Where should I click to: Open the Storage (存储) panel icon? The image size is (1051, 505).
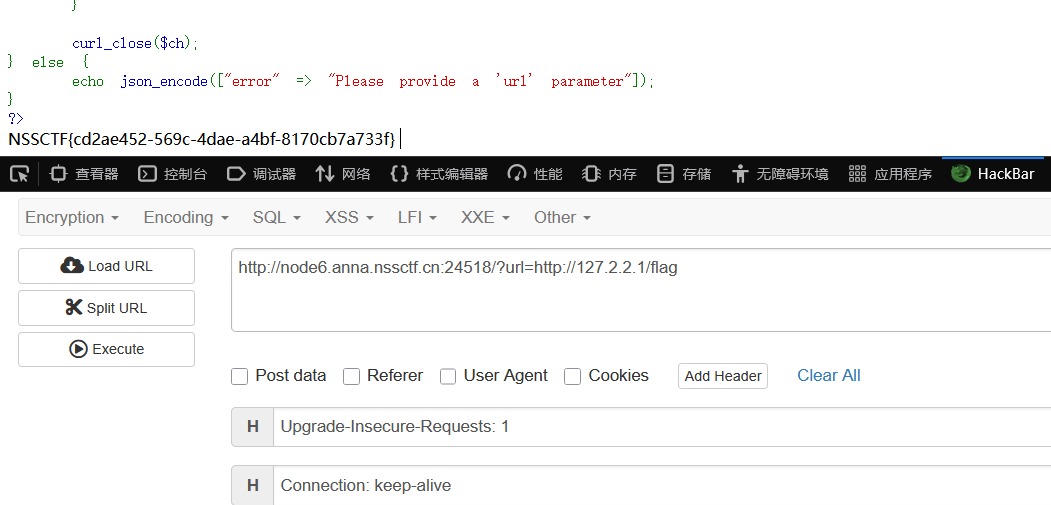click(x=665, y=174)
